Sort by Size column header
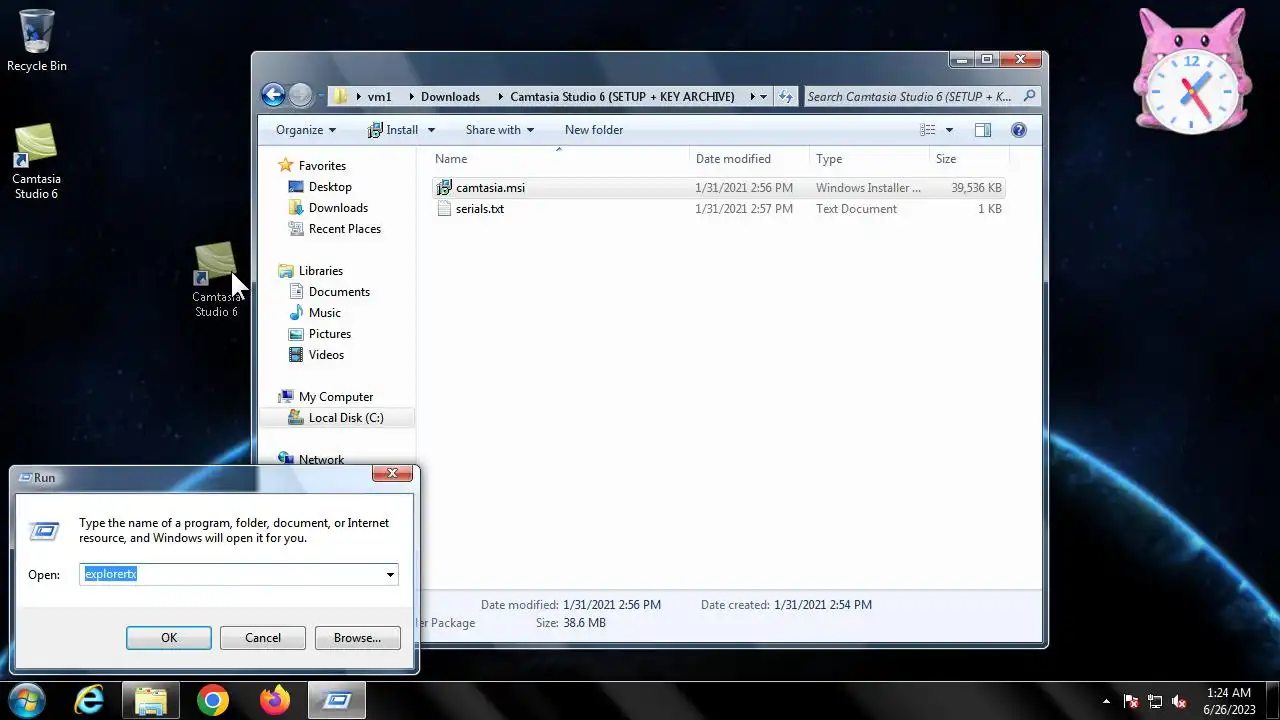1280x720 pixels. (968, 159)
